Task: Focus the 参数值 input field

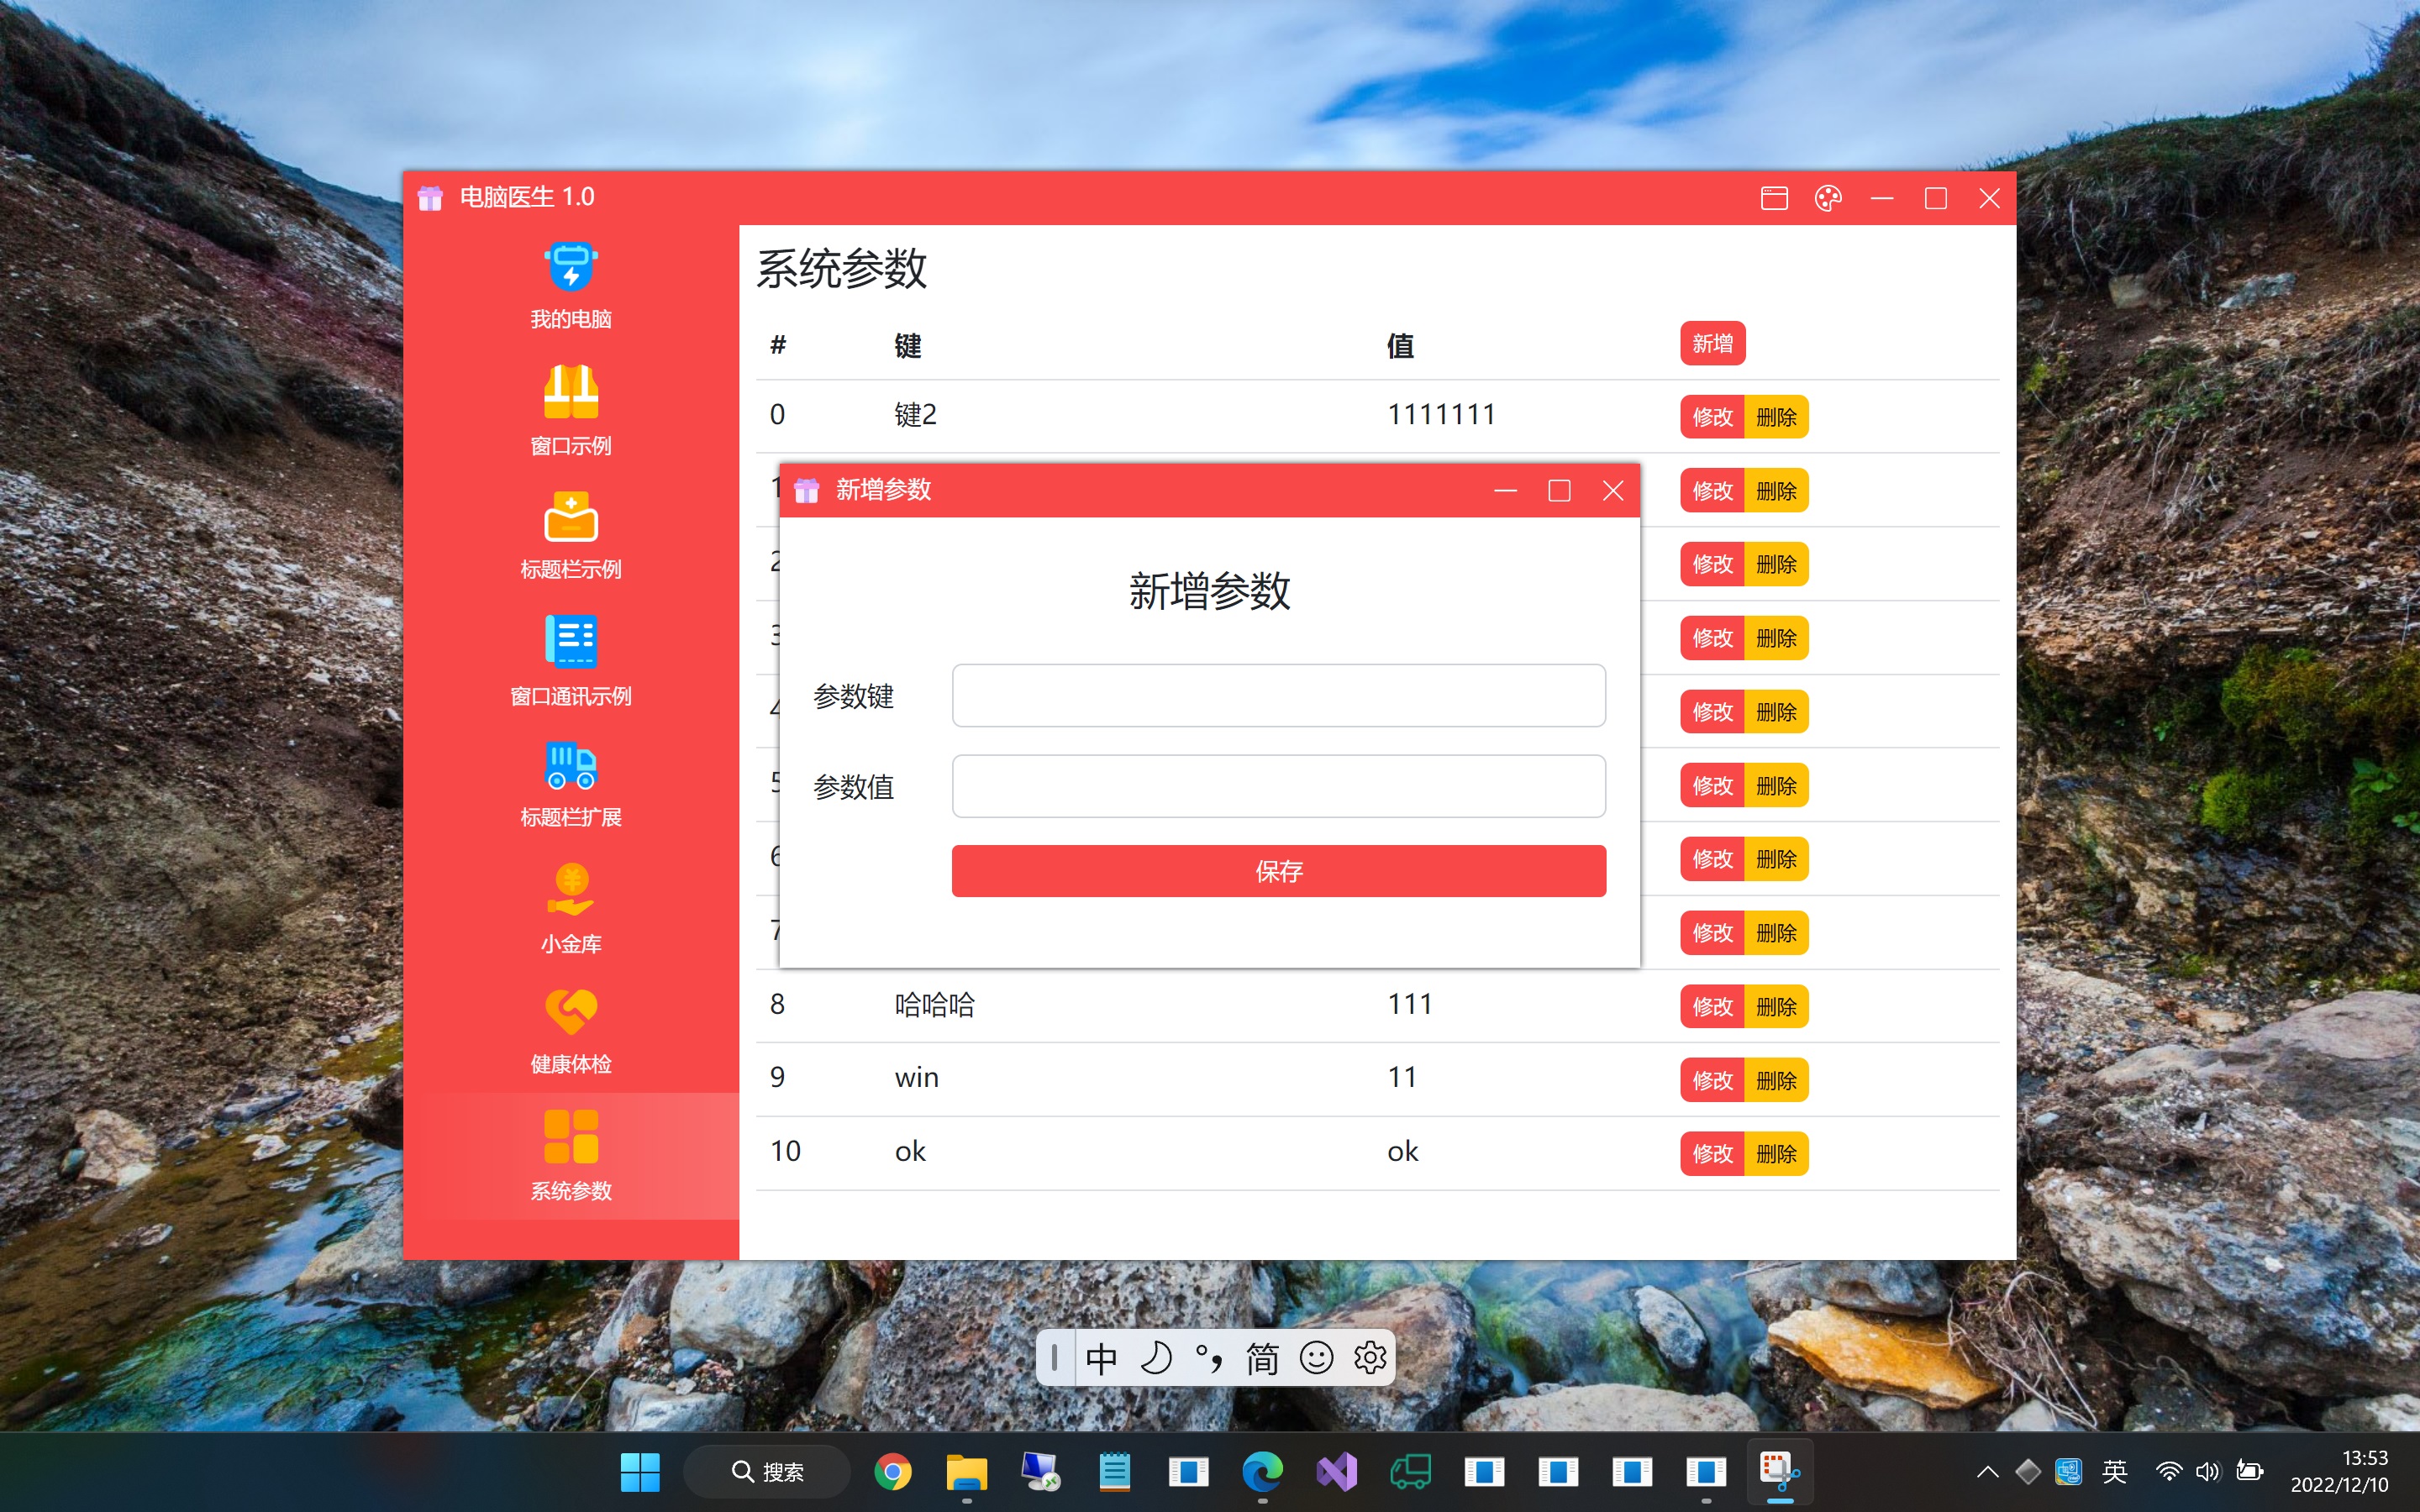Action: [1278, 786]
